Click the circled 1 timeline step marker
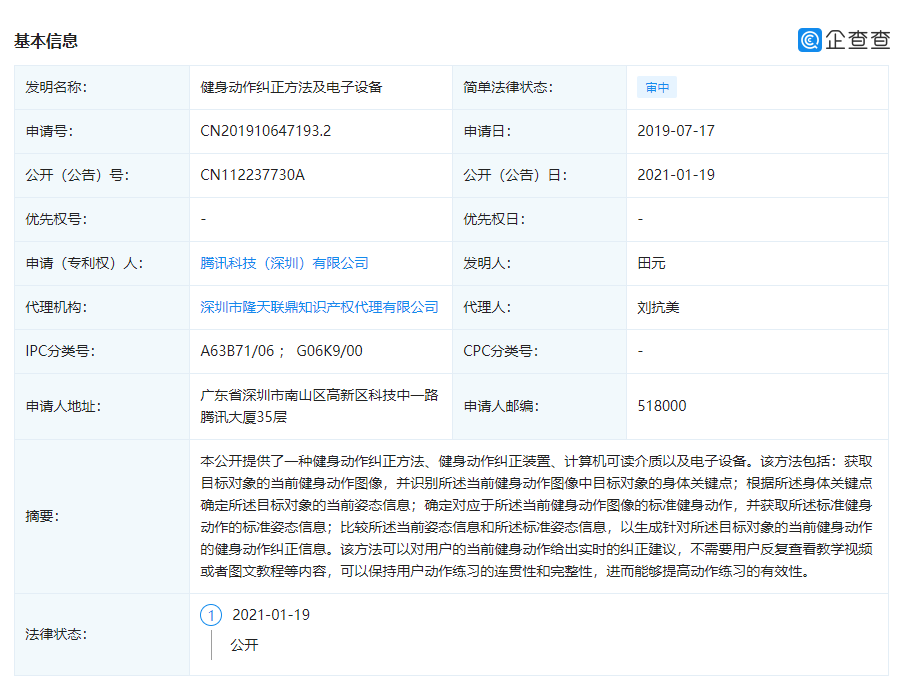This screenshot has height=679, width=898. [x=211, y=615]
